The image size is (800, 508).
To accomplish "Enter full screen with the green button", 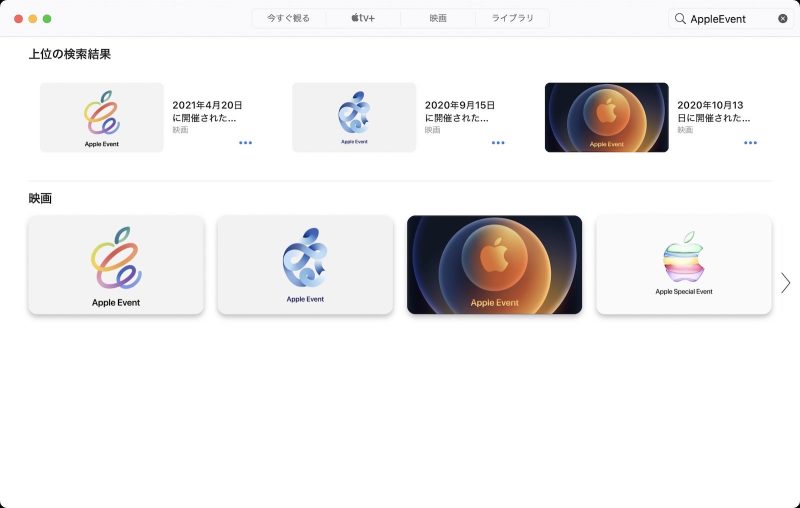I will click(x=47, y=19).
